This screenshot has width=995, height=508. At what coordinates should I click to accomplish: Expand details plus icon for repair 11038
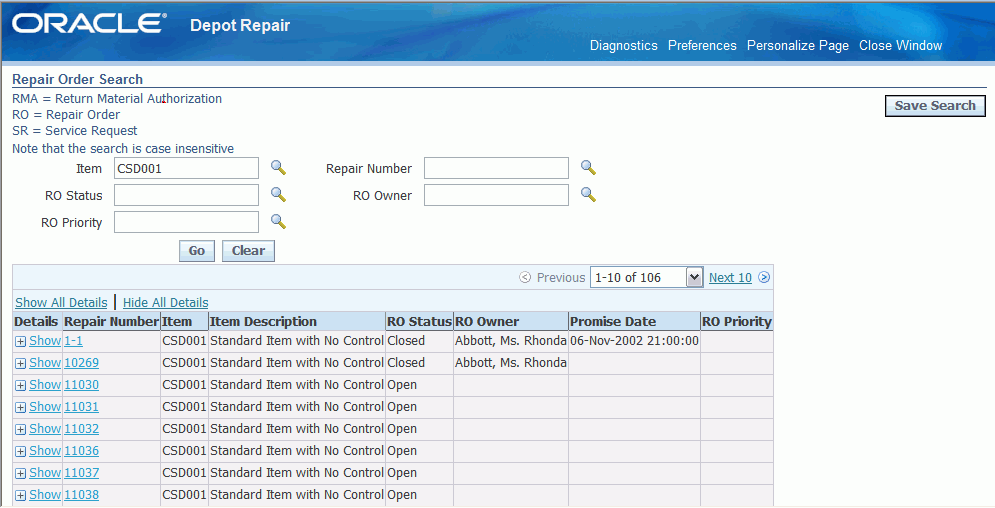20,495
